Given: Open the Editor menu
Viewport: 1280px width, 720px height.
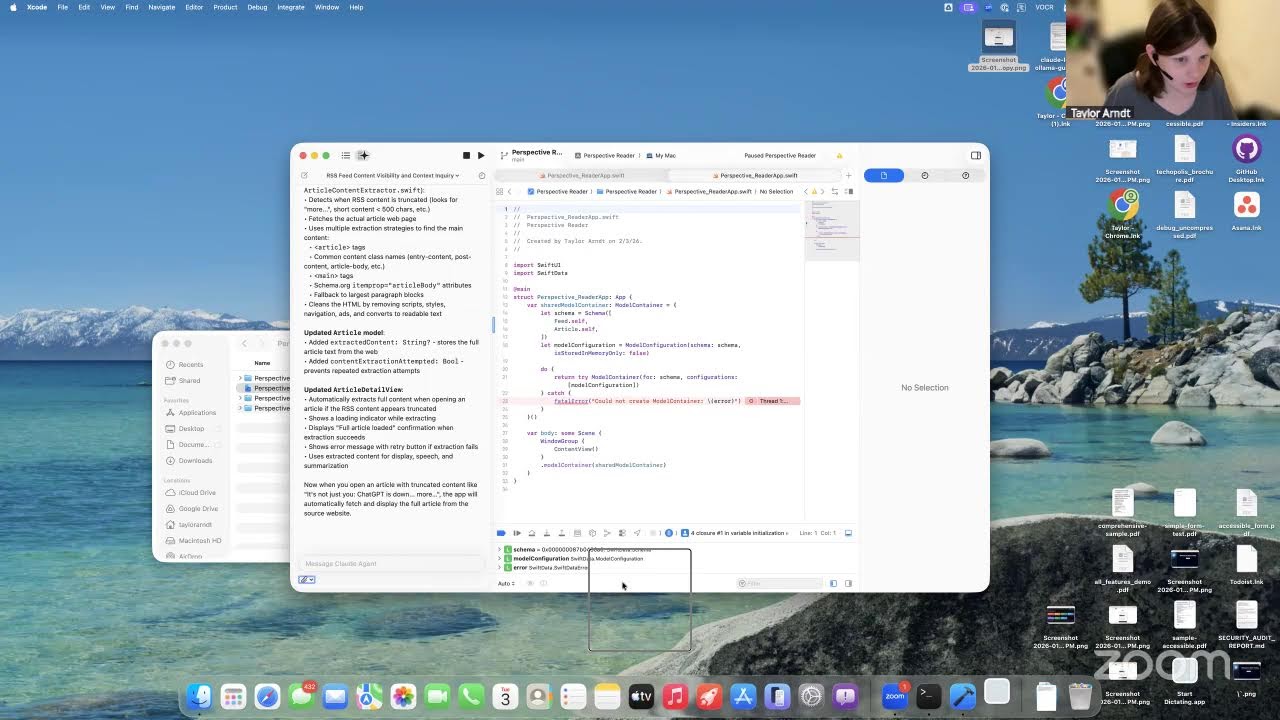Looking at the screenshot, I should [194, 7].
